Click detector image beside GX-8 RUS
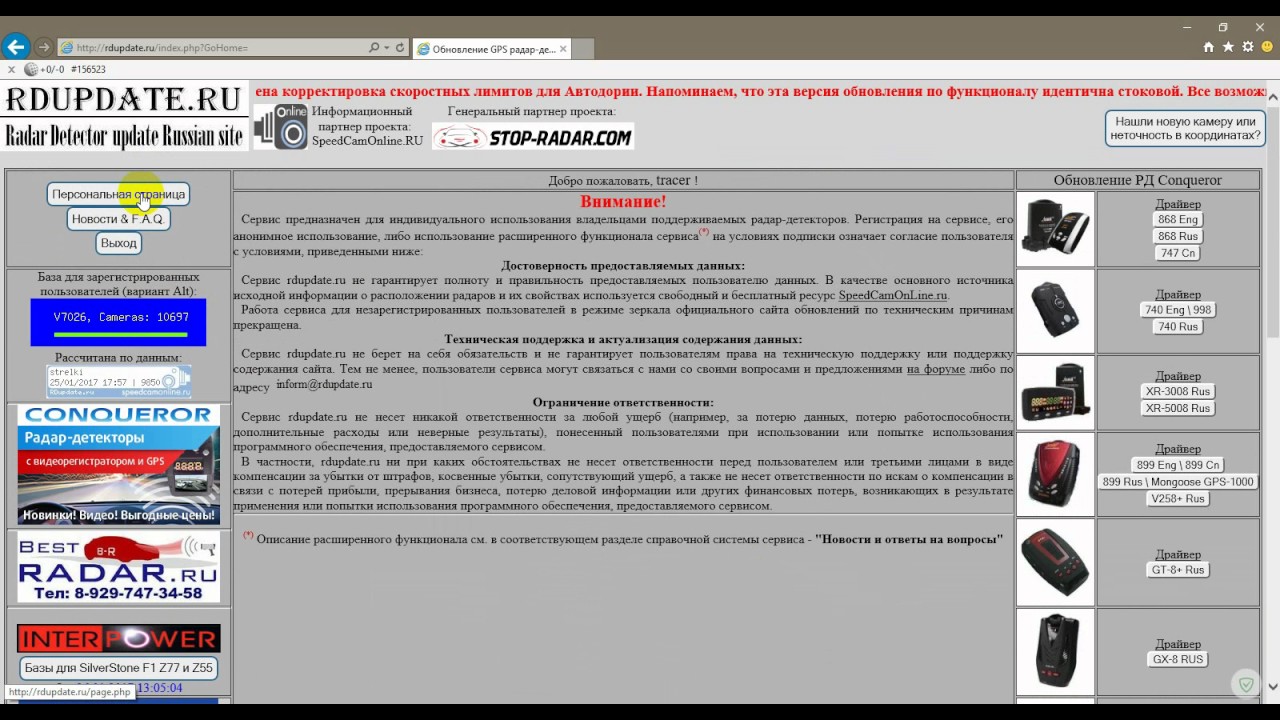This screenshot has width=1280, height=720. pos(1055,652)
